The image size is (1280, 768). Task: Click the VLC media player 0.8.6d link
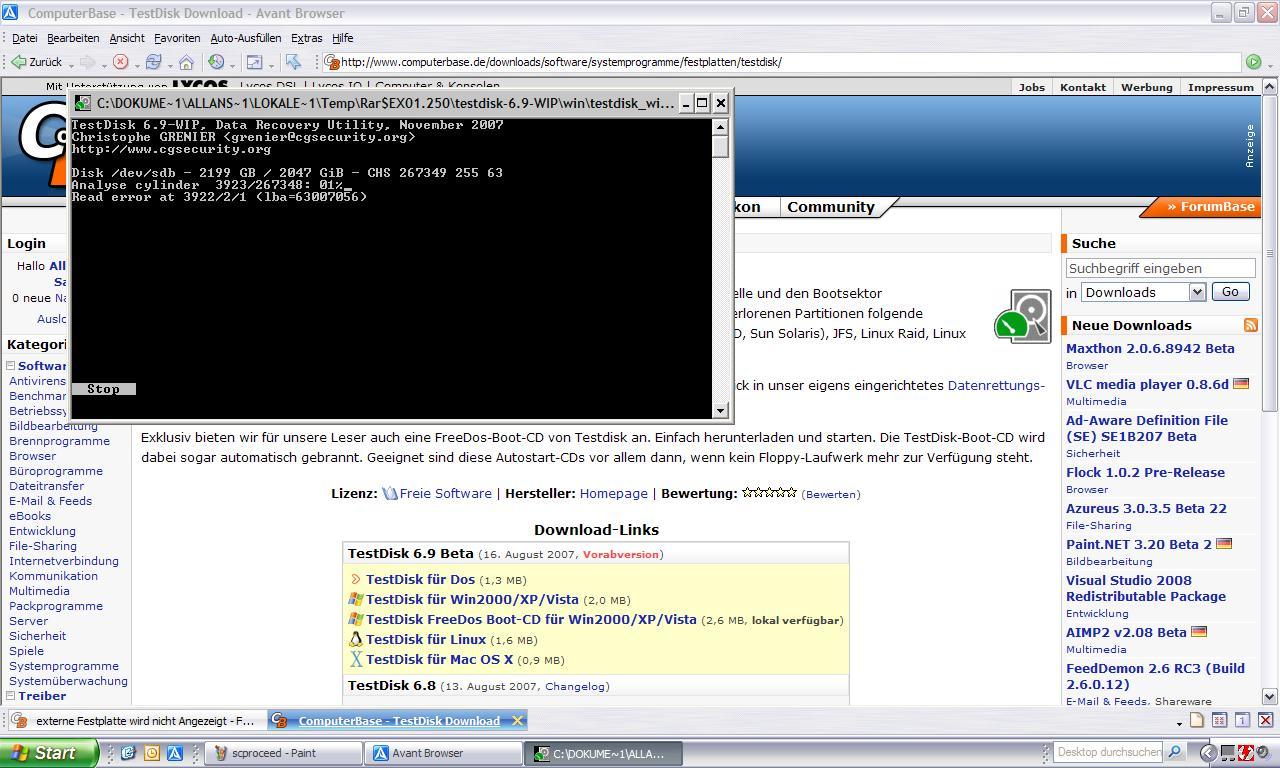pos(1147,384)
